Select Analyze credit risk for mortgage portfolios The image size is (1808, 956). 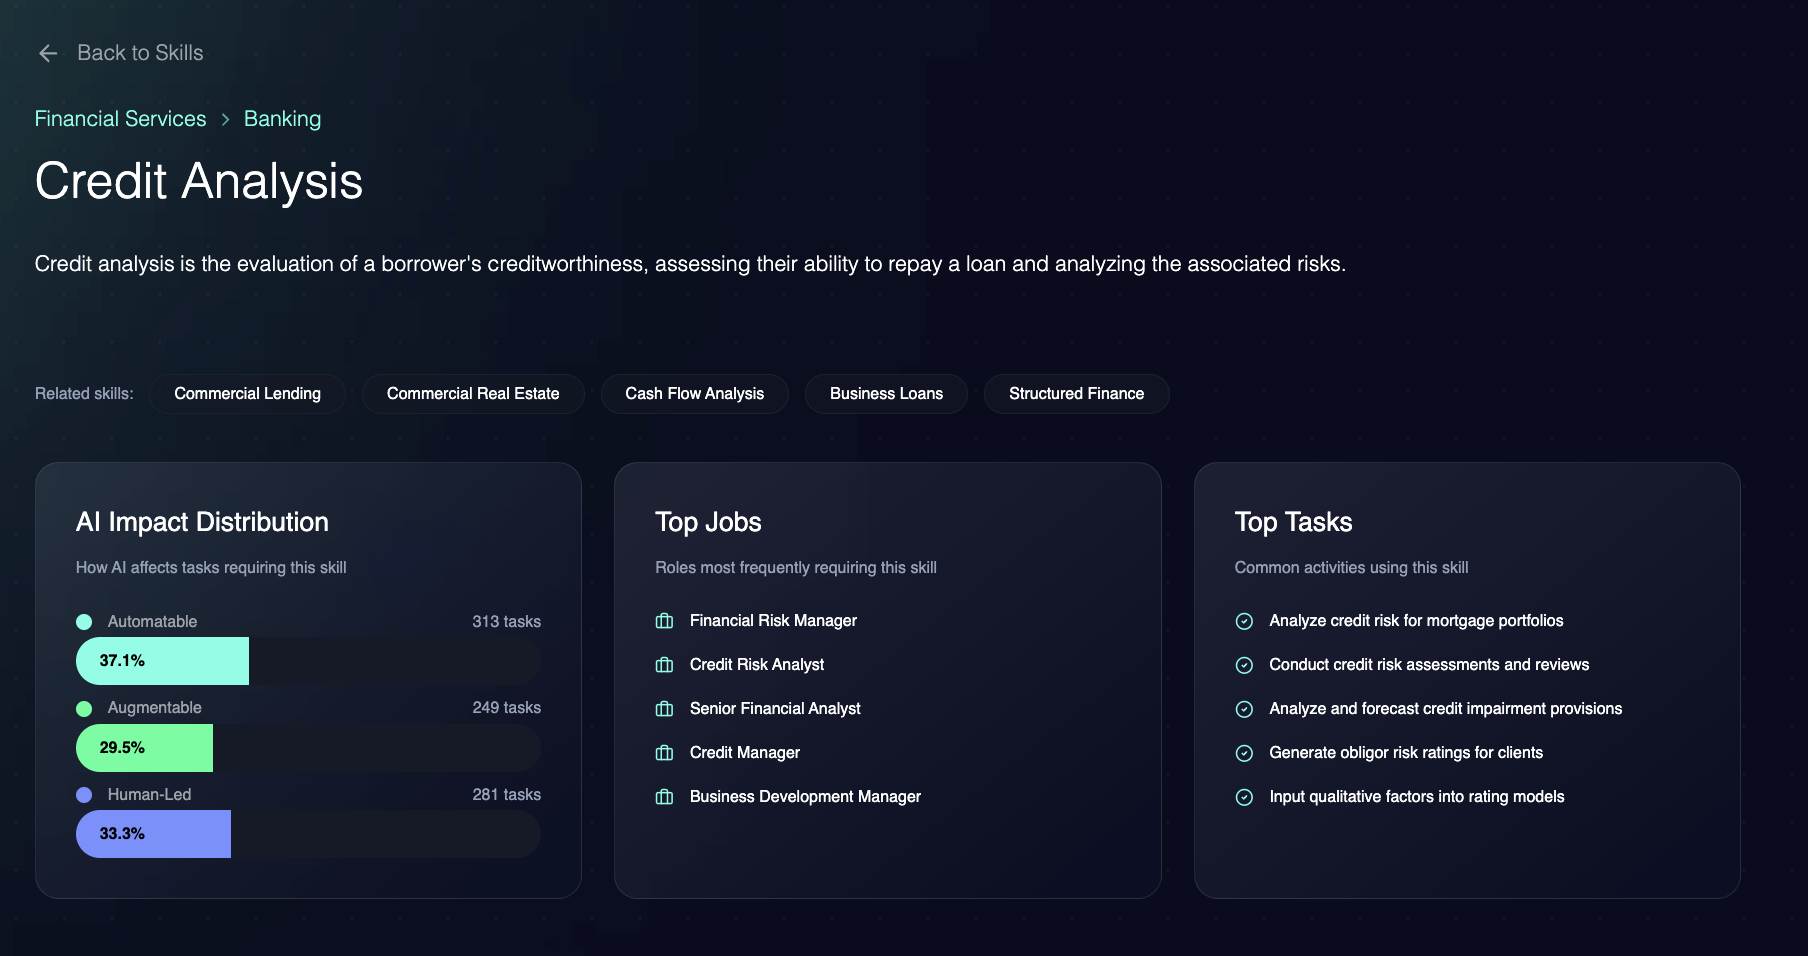(x=1416, y=621)
